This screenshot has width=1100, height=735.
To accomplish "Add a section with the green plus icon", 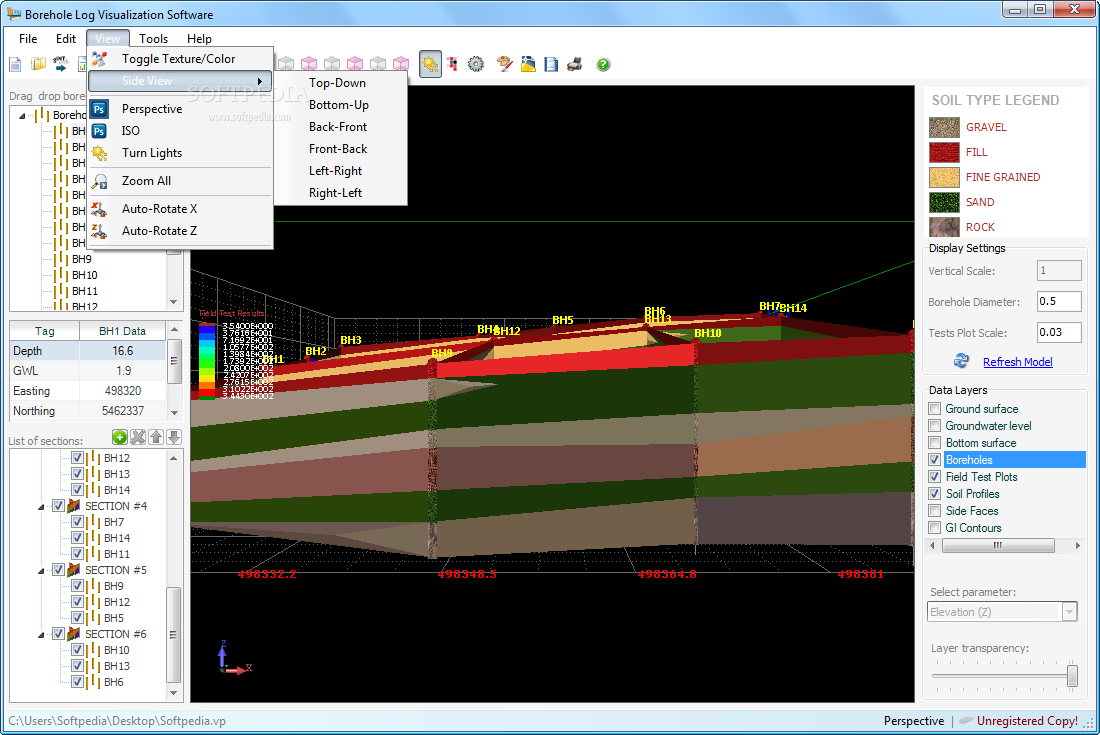I will (120, 438).
